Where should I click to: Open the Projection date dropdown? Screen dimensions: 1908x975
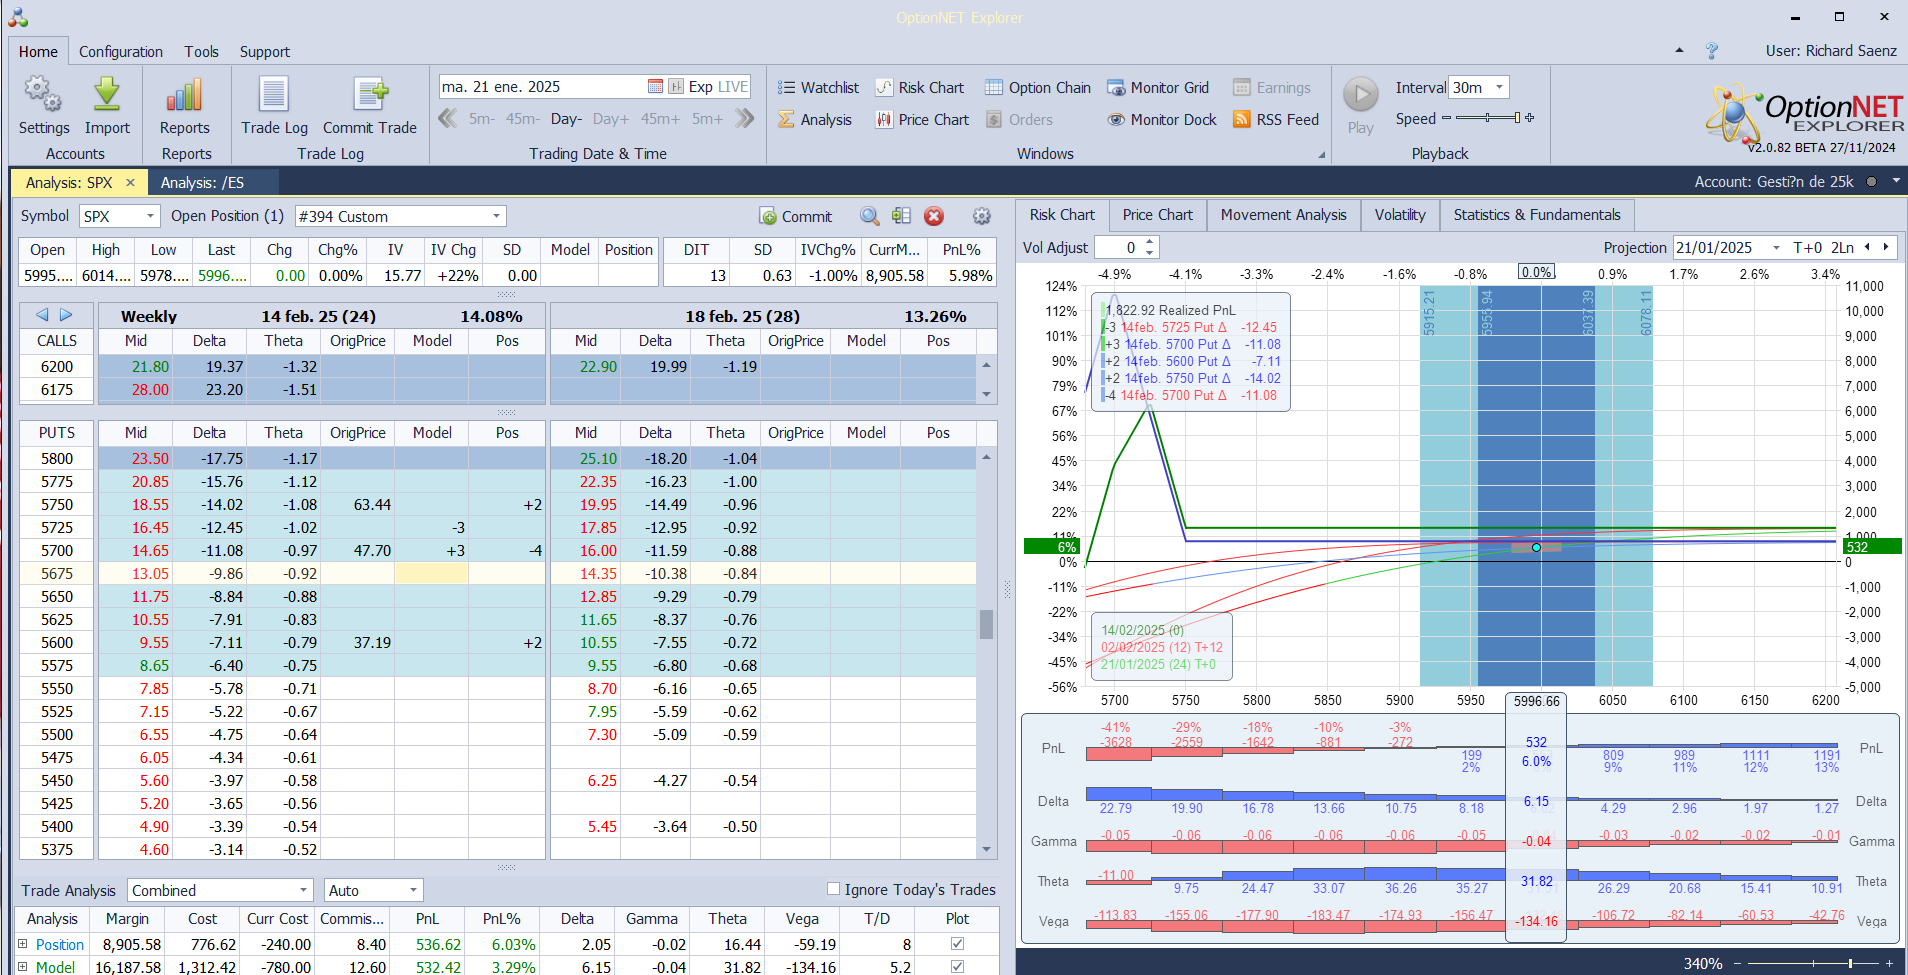[1776, 248]
